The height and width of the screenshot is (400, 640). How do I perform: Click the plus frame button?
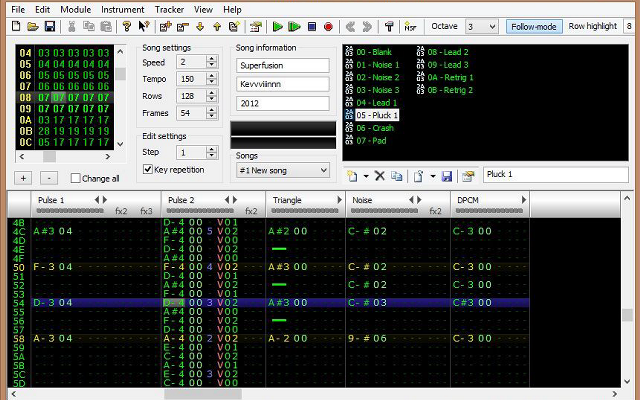click(x=23, y=178)
